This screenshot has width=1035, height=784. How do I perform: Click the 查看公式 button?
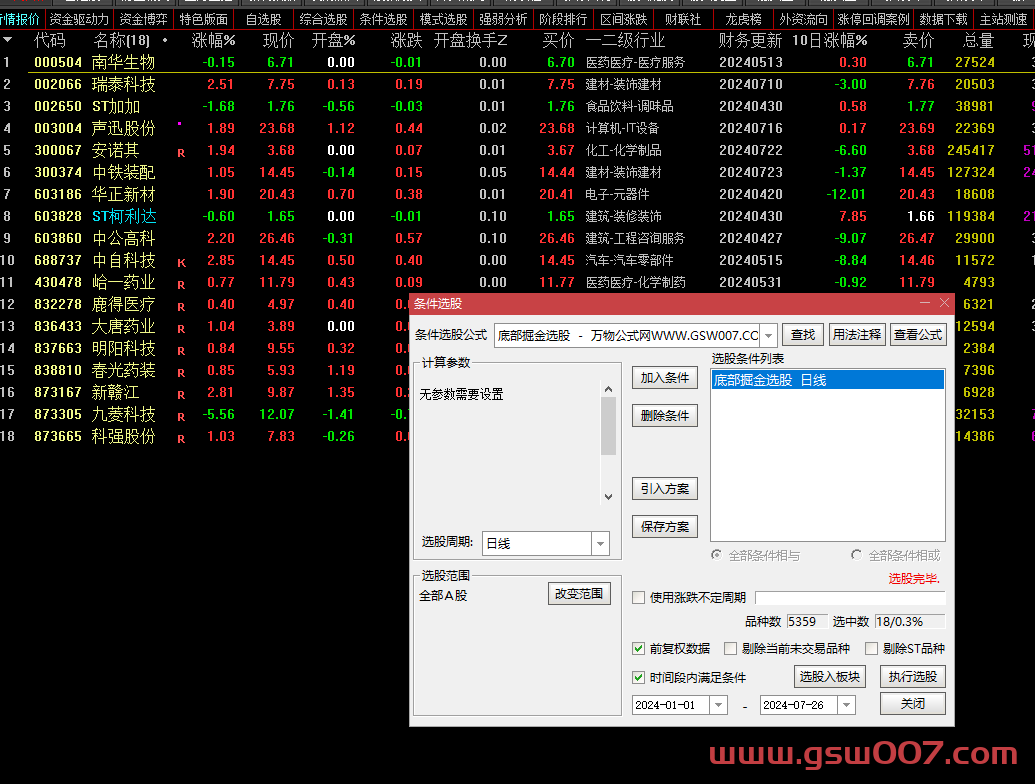tap(918, 335)
